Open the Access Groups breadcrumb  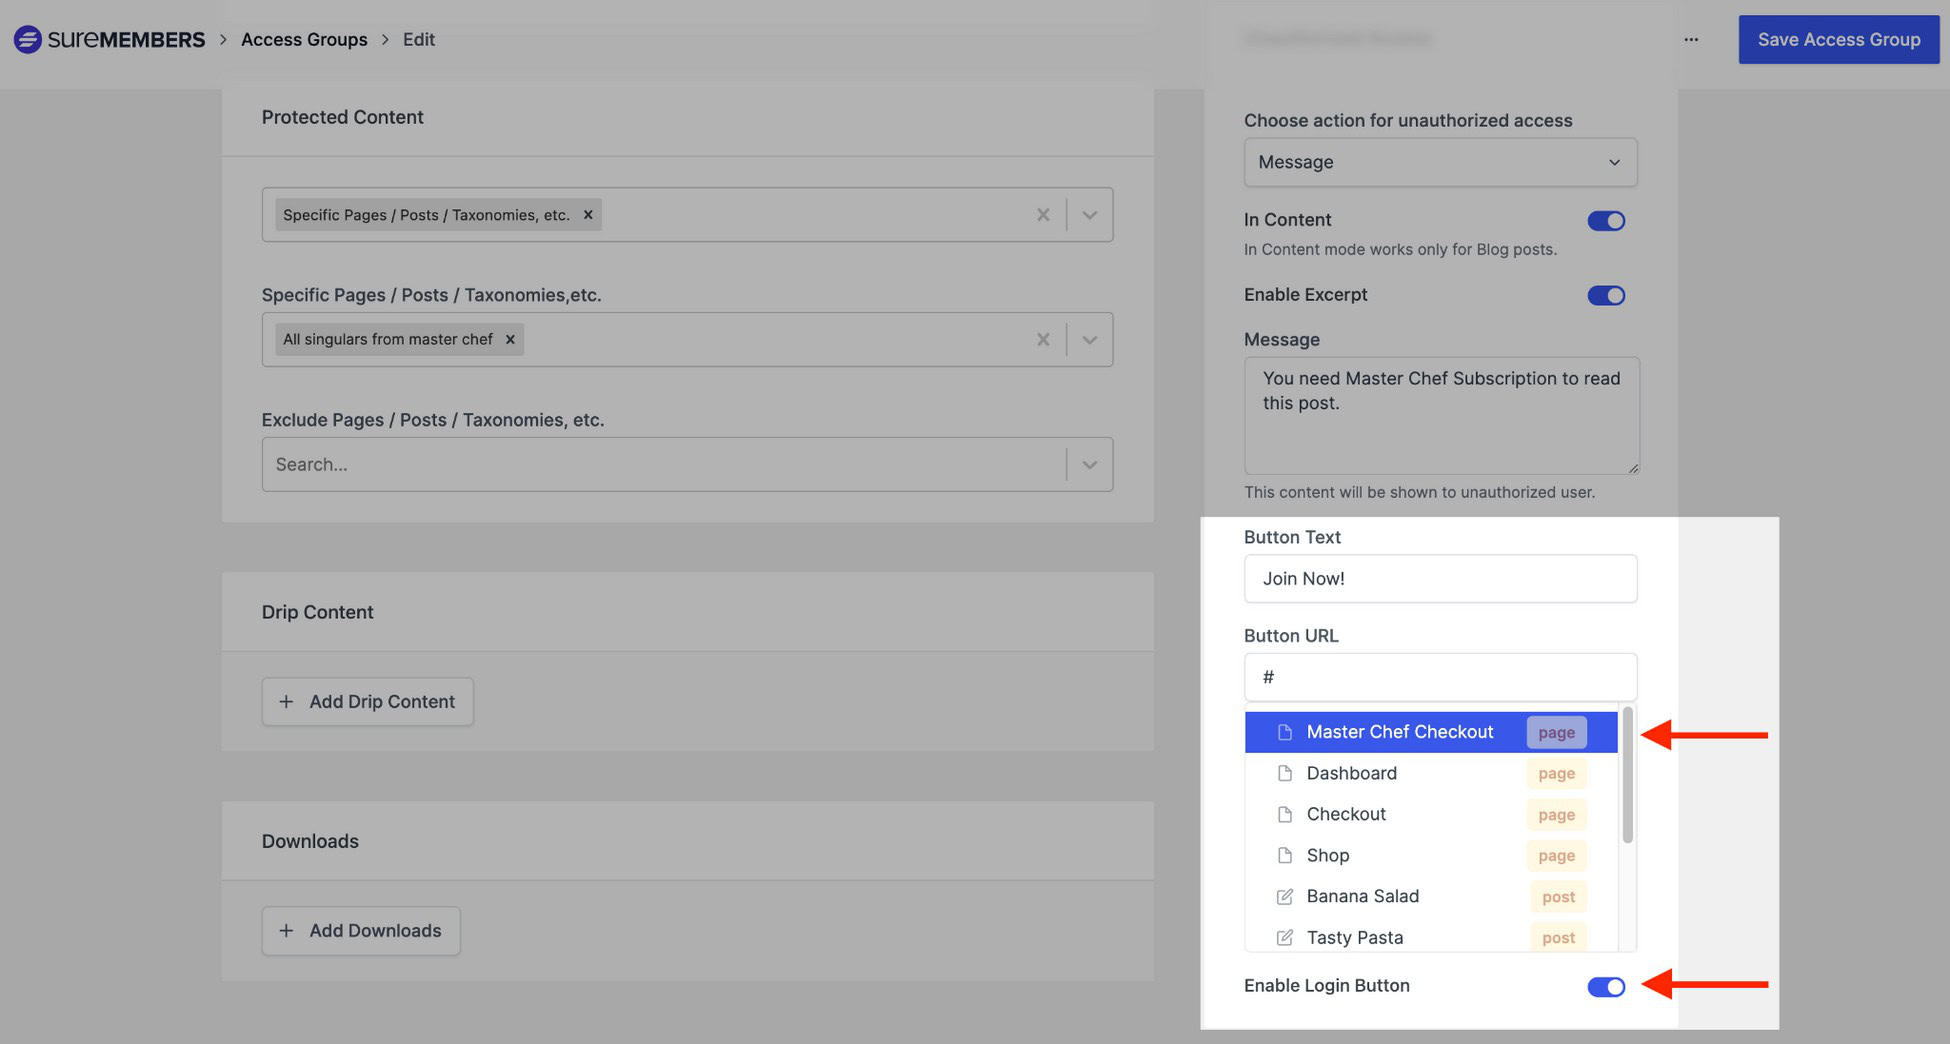(x=304, y=39)
